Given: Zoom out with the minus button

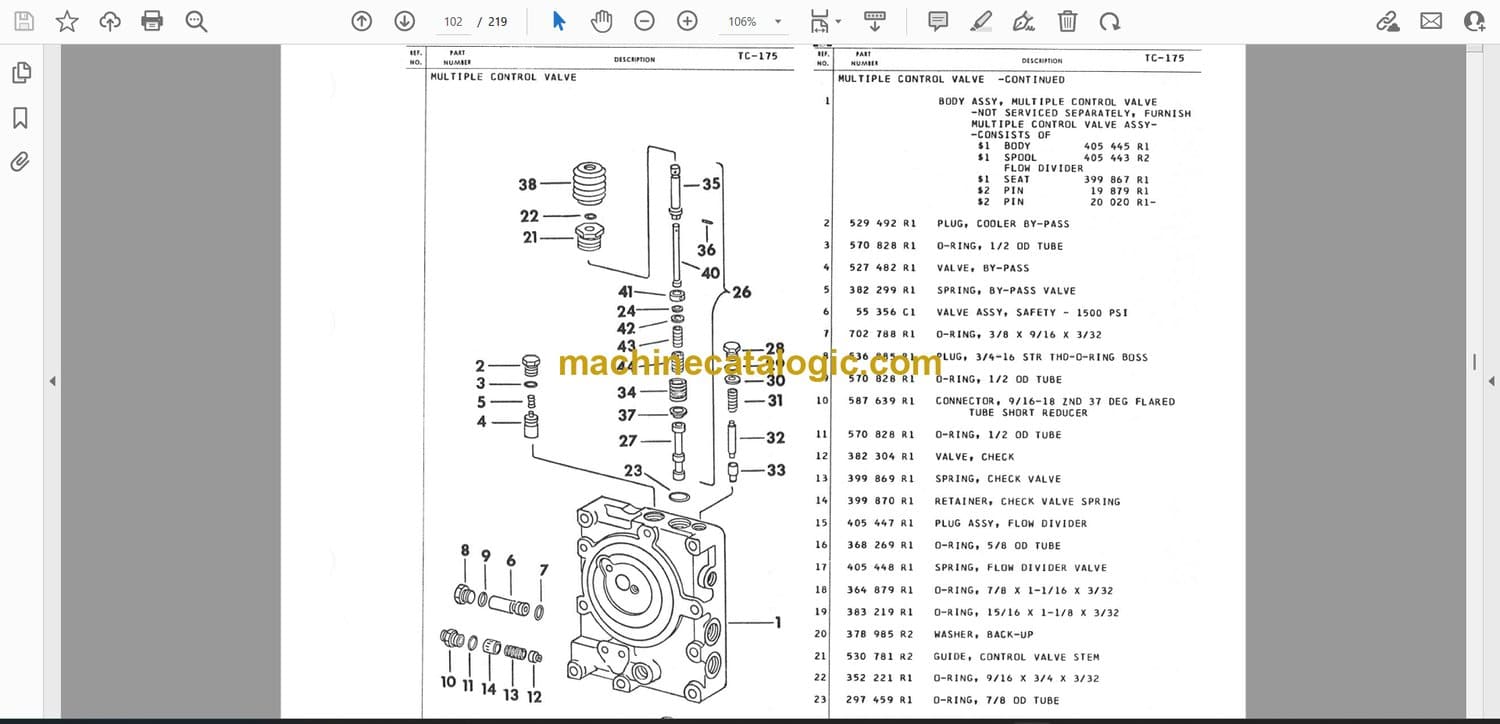Looking at the screenshot, I should point(645,21).
